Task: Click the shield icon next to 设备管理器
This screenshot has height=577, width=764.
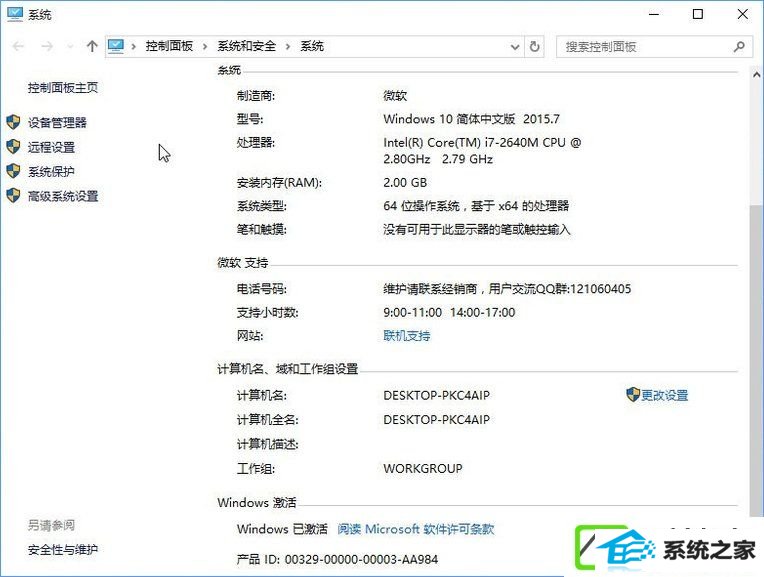Action: (x=14, y=122)
